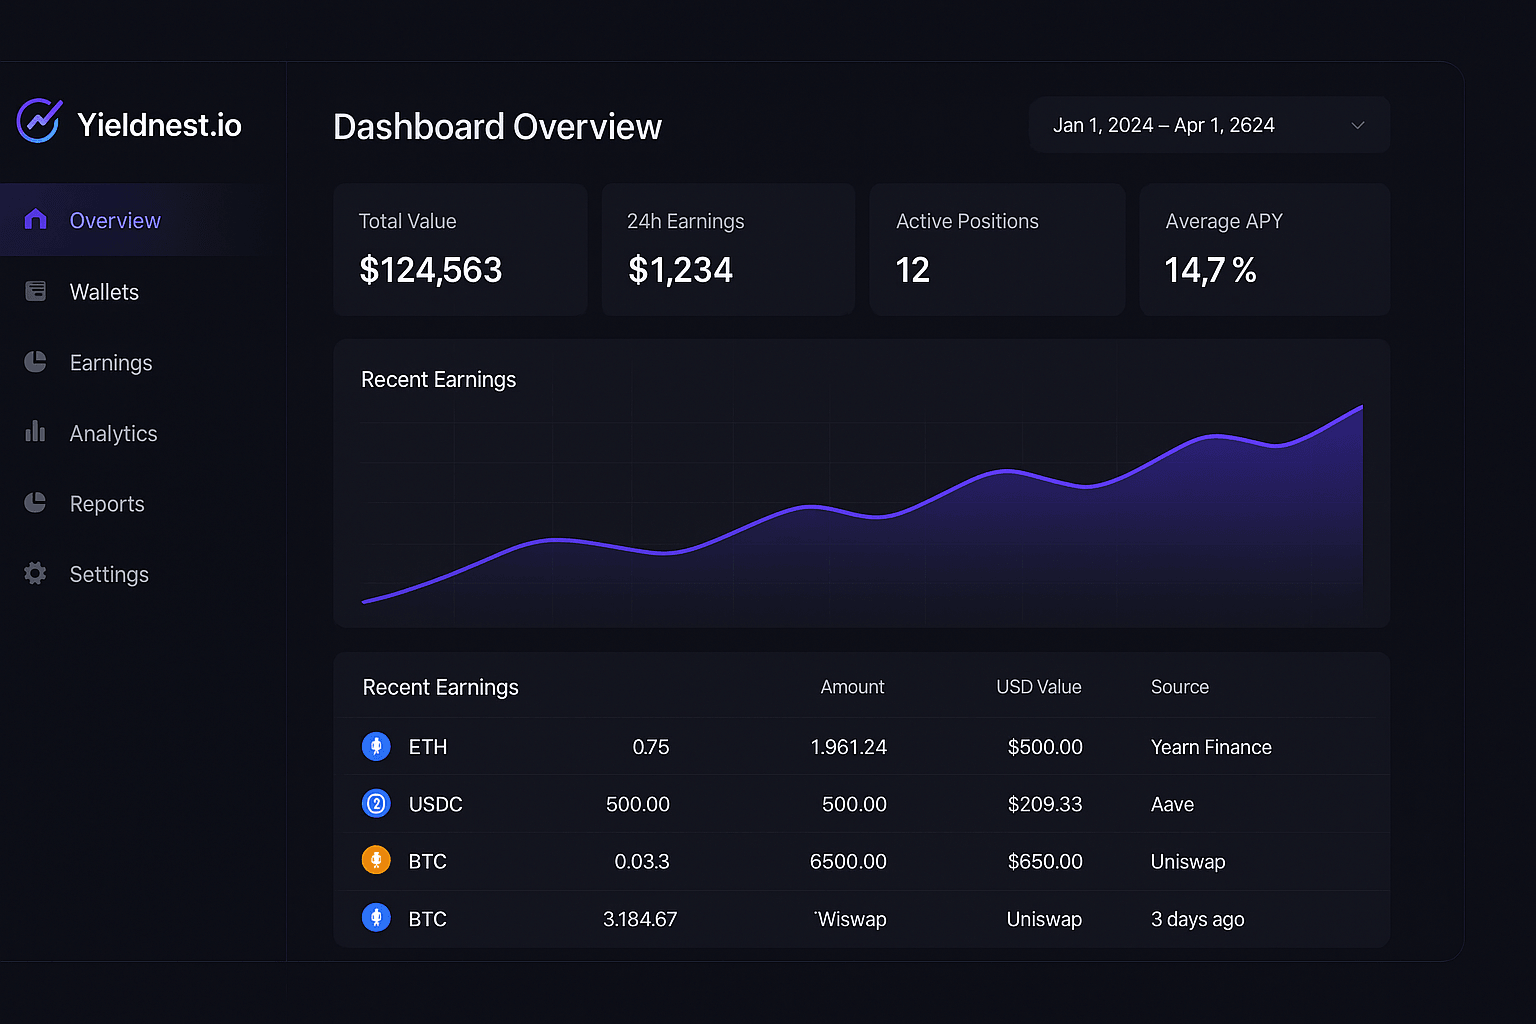Open the Wallets menu item
The height and width of the screenshot is (1024, 1536).
click(103, 291)
